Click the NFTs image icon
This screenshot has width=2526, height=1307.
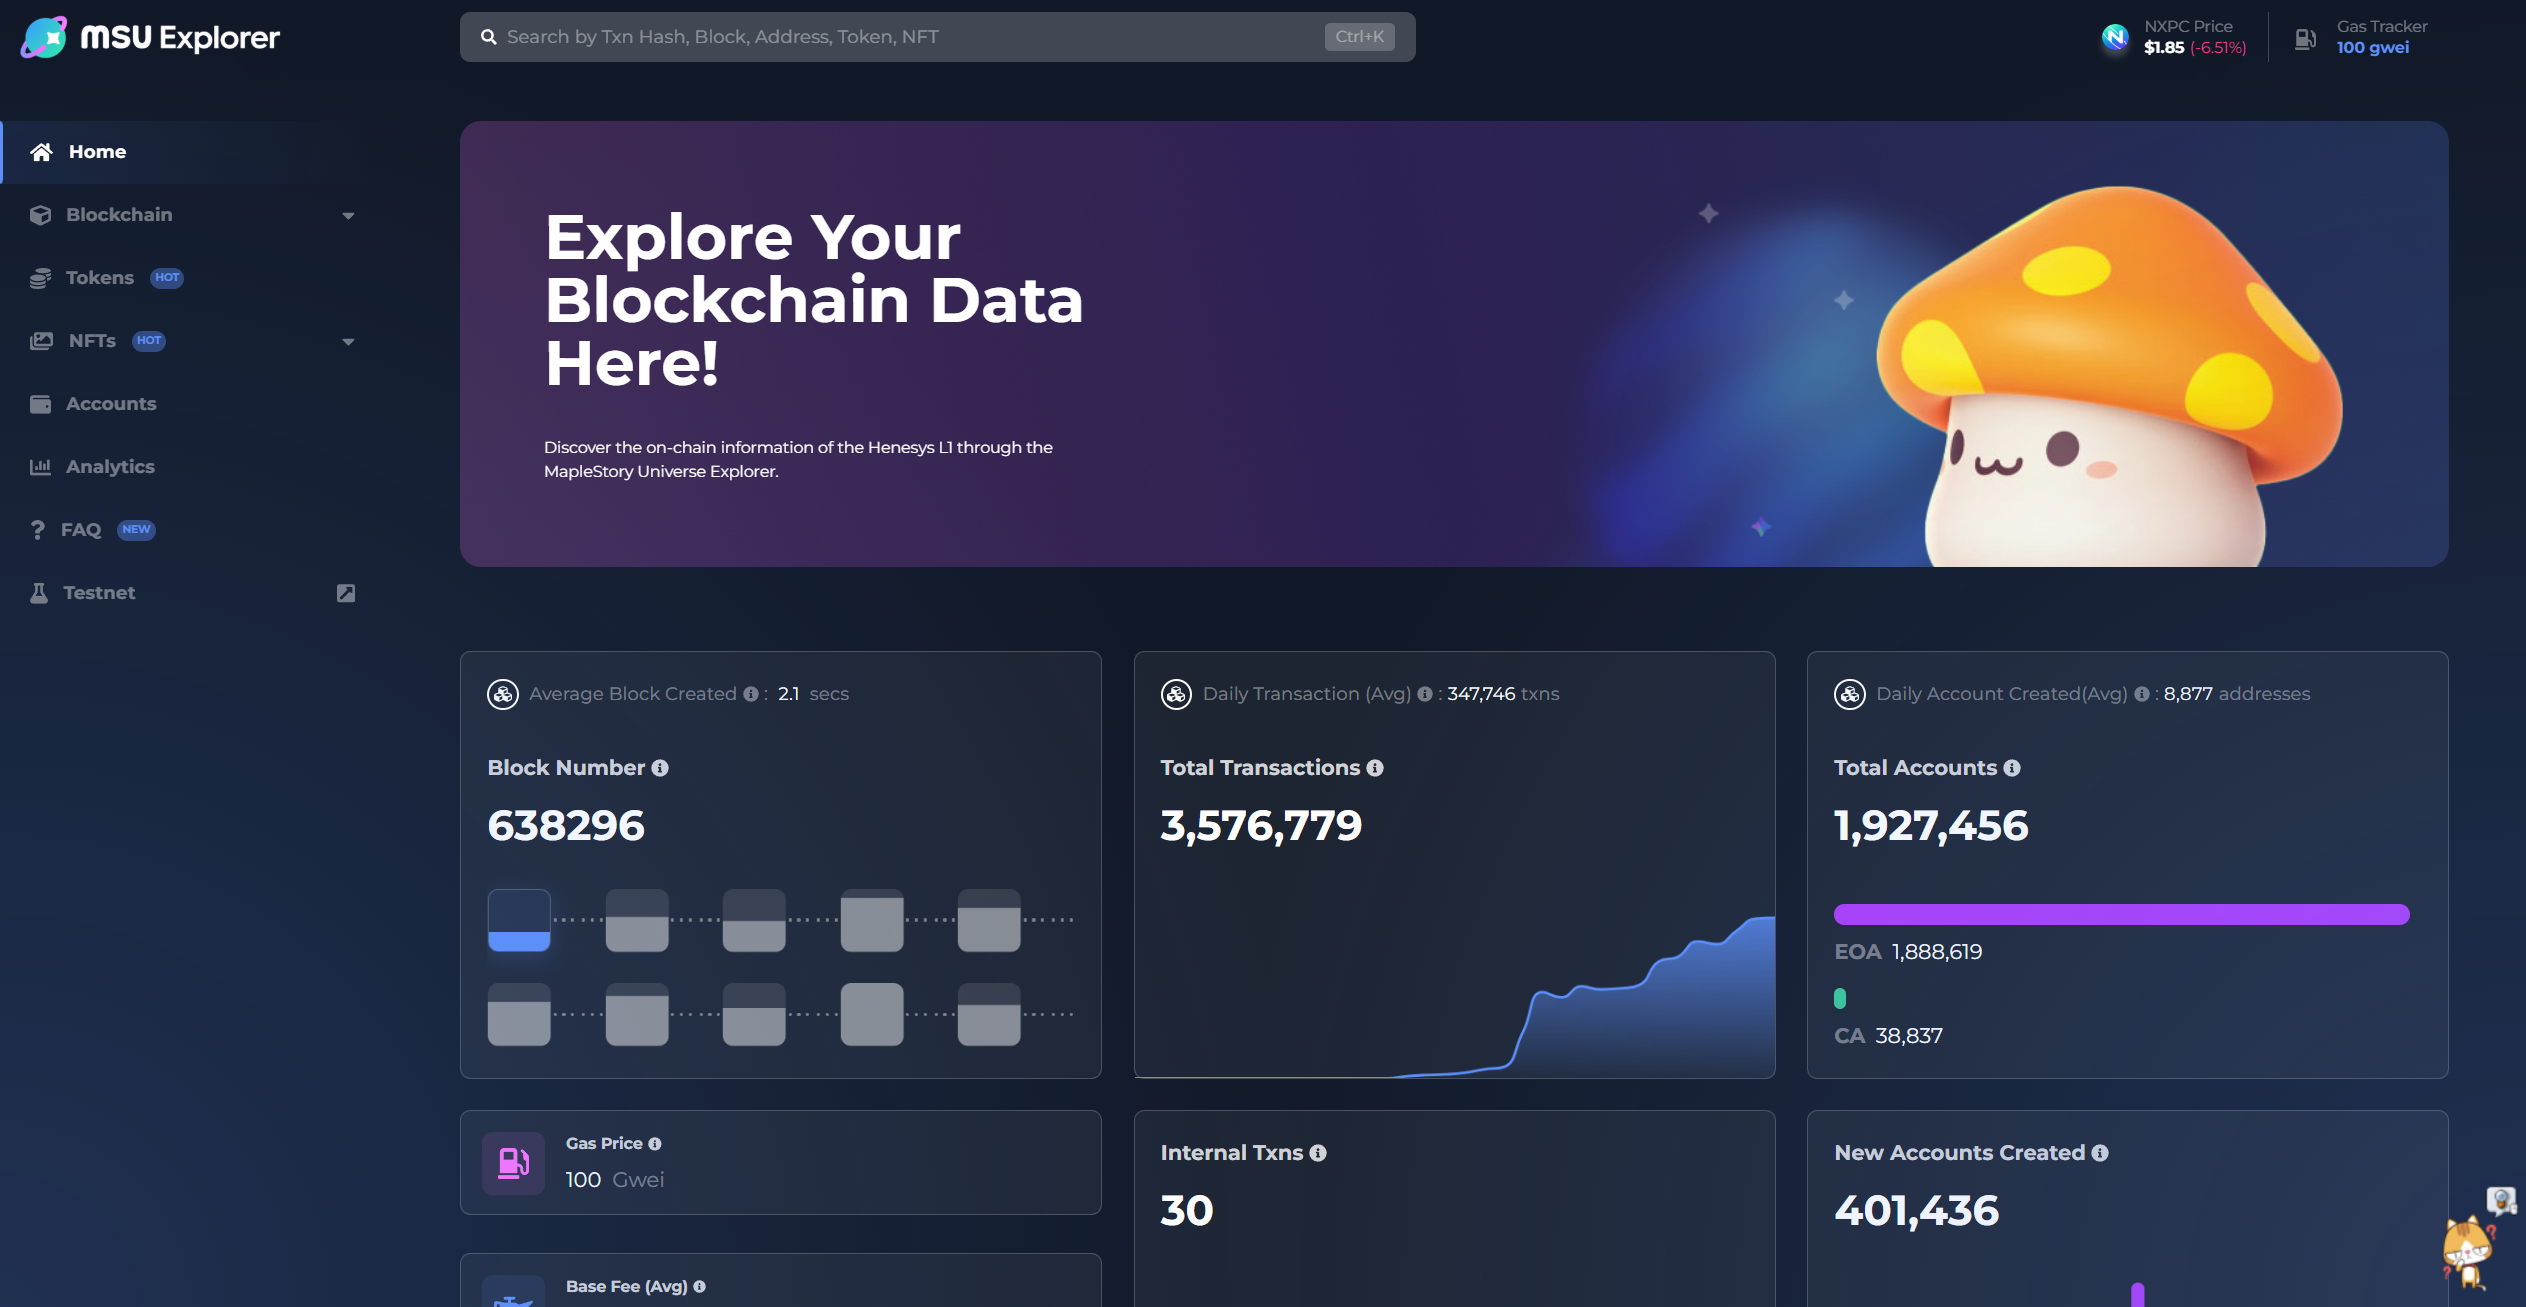click(41, 341)
